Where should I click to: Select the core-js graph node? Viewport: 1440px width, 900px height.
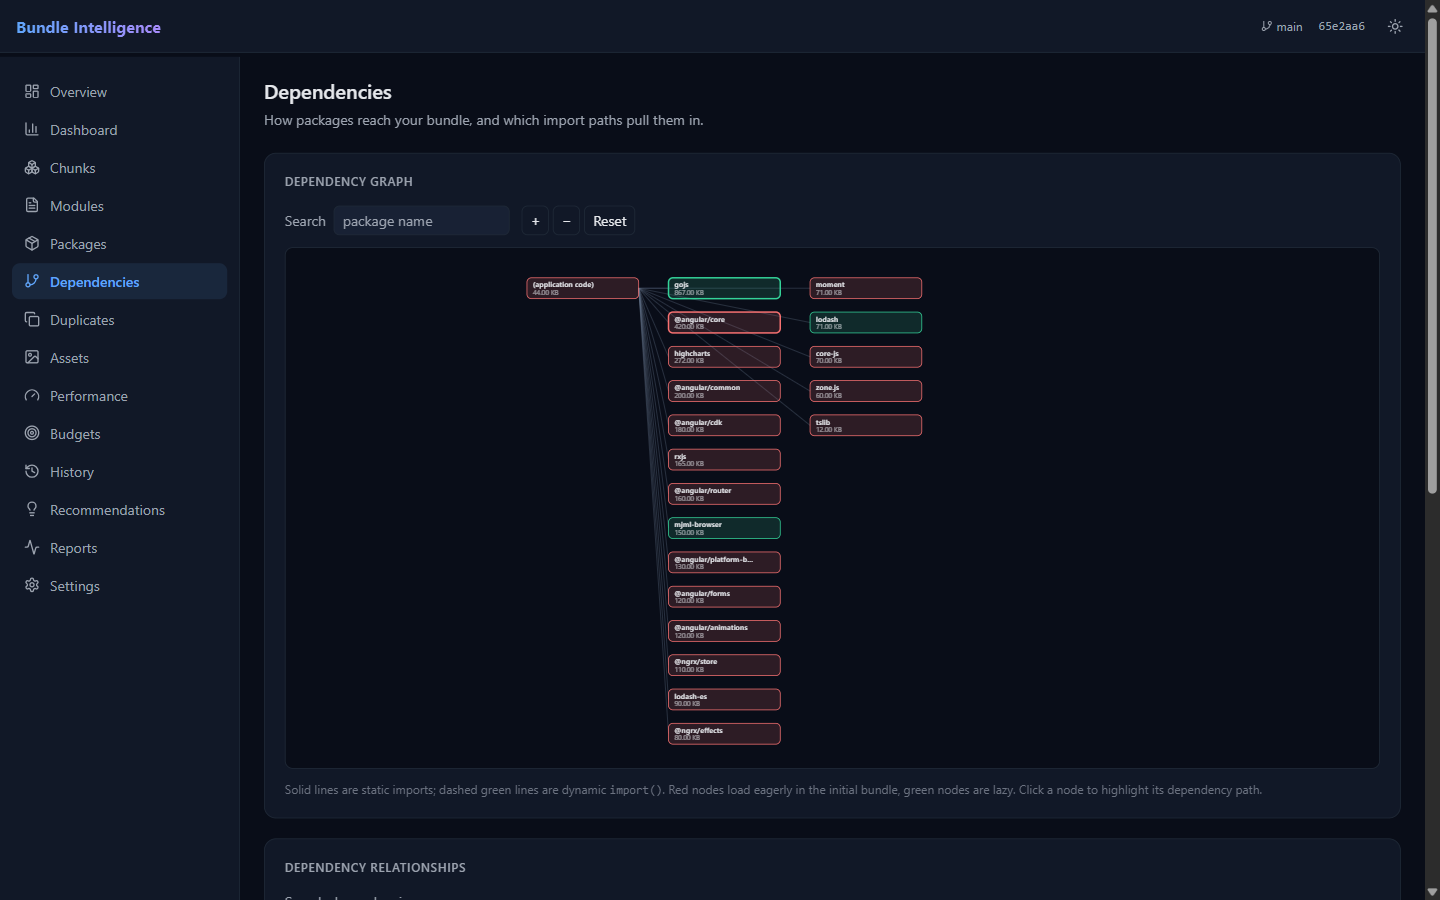[x=866, y=357]
